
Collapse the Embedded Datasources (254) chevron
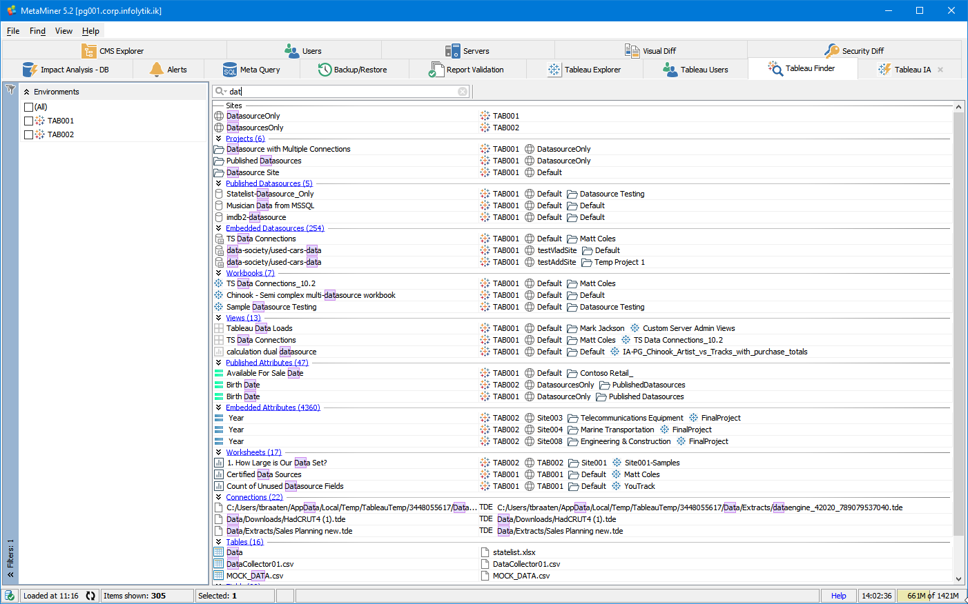coord(219,228)
